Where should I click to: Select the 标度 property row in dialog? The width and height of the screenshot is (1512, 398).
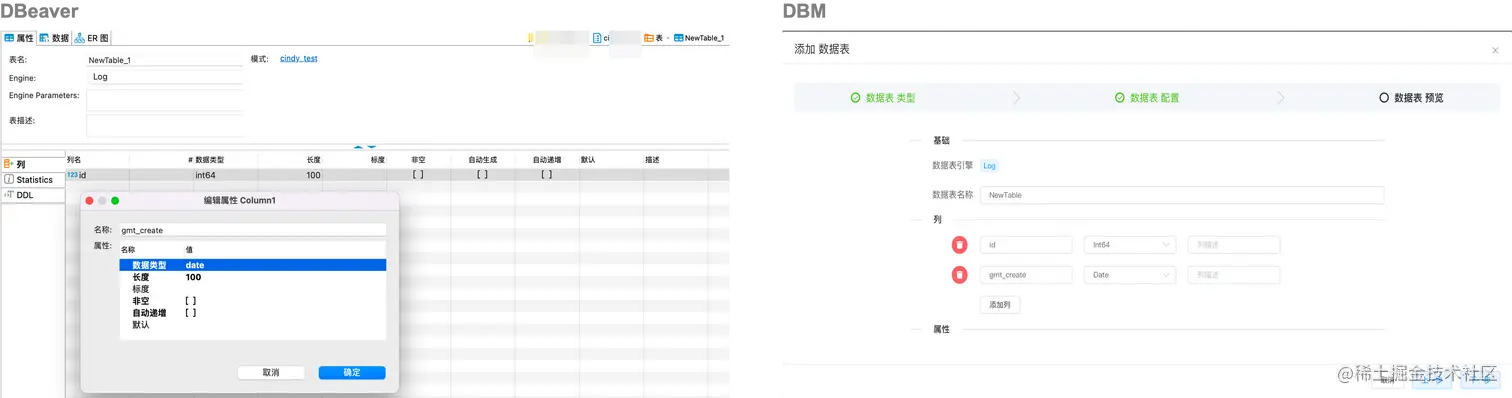click(x=253, y=289)
